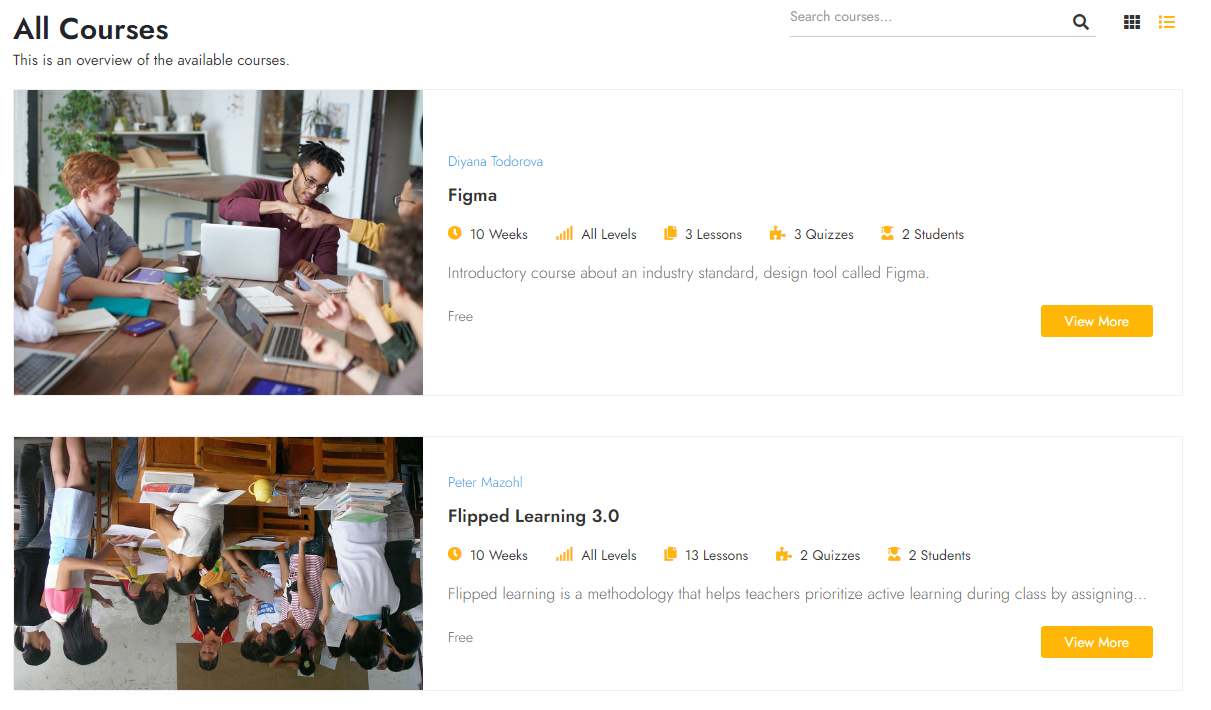This screenshot has height=710, width=1211.
Task: Click View More for Flipped Learning 3.0
Action: pos(1096,642)
